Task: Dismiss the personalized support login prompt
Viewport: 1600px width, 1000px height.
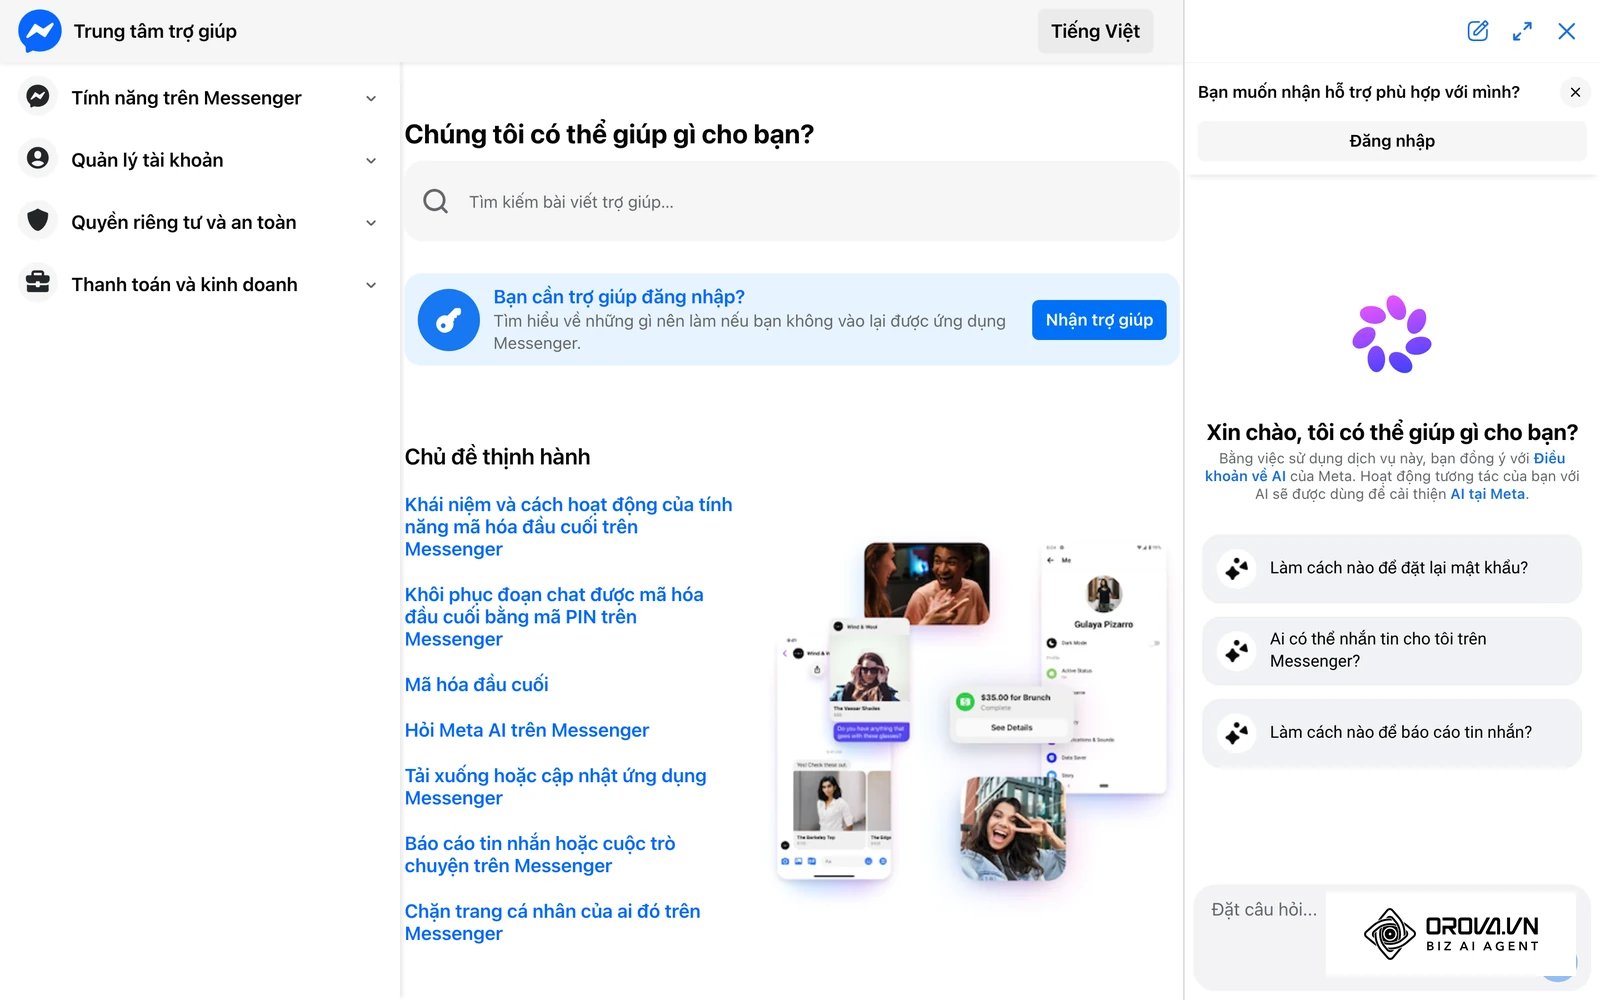Action: pyautogui.click(x=1575, y=92)
